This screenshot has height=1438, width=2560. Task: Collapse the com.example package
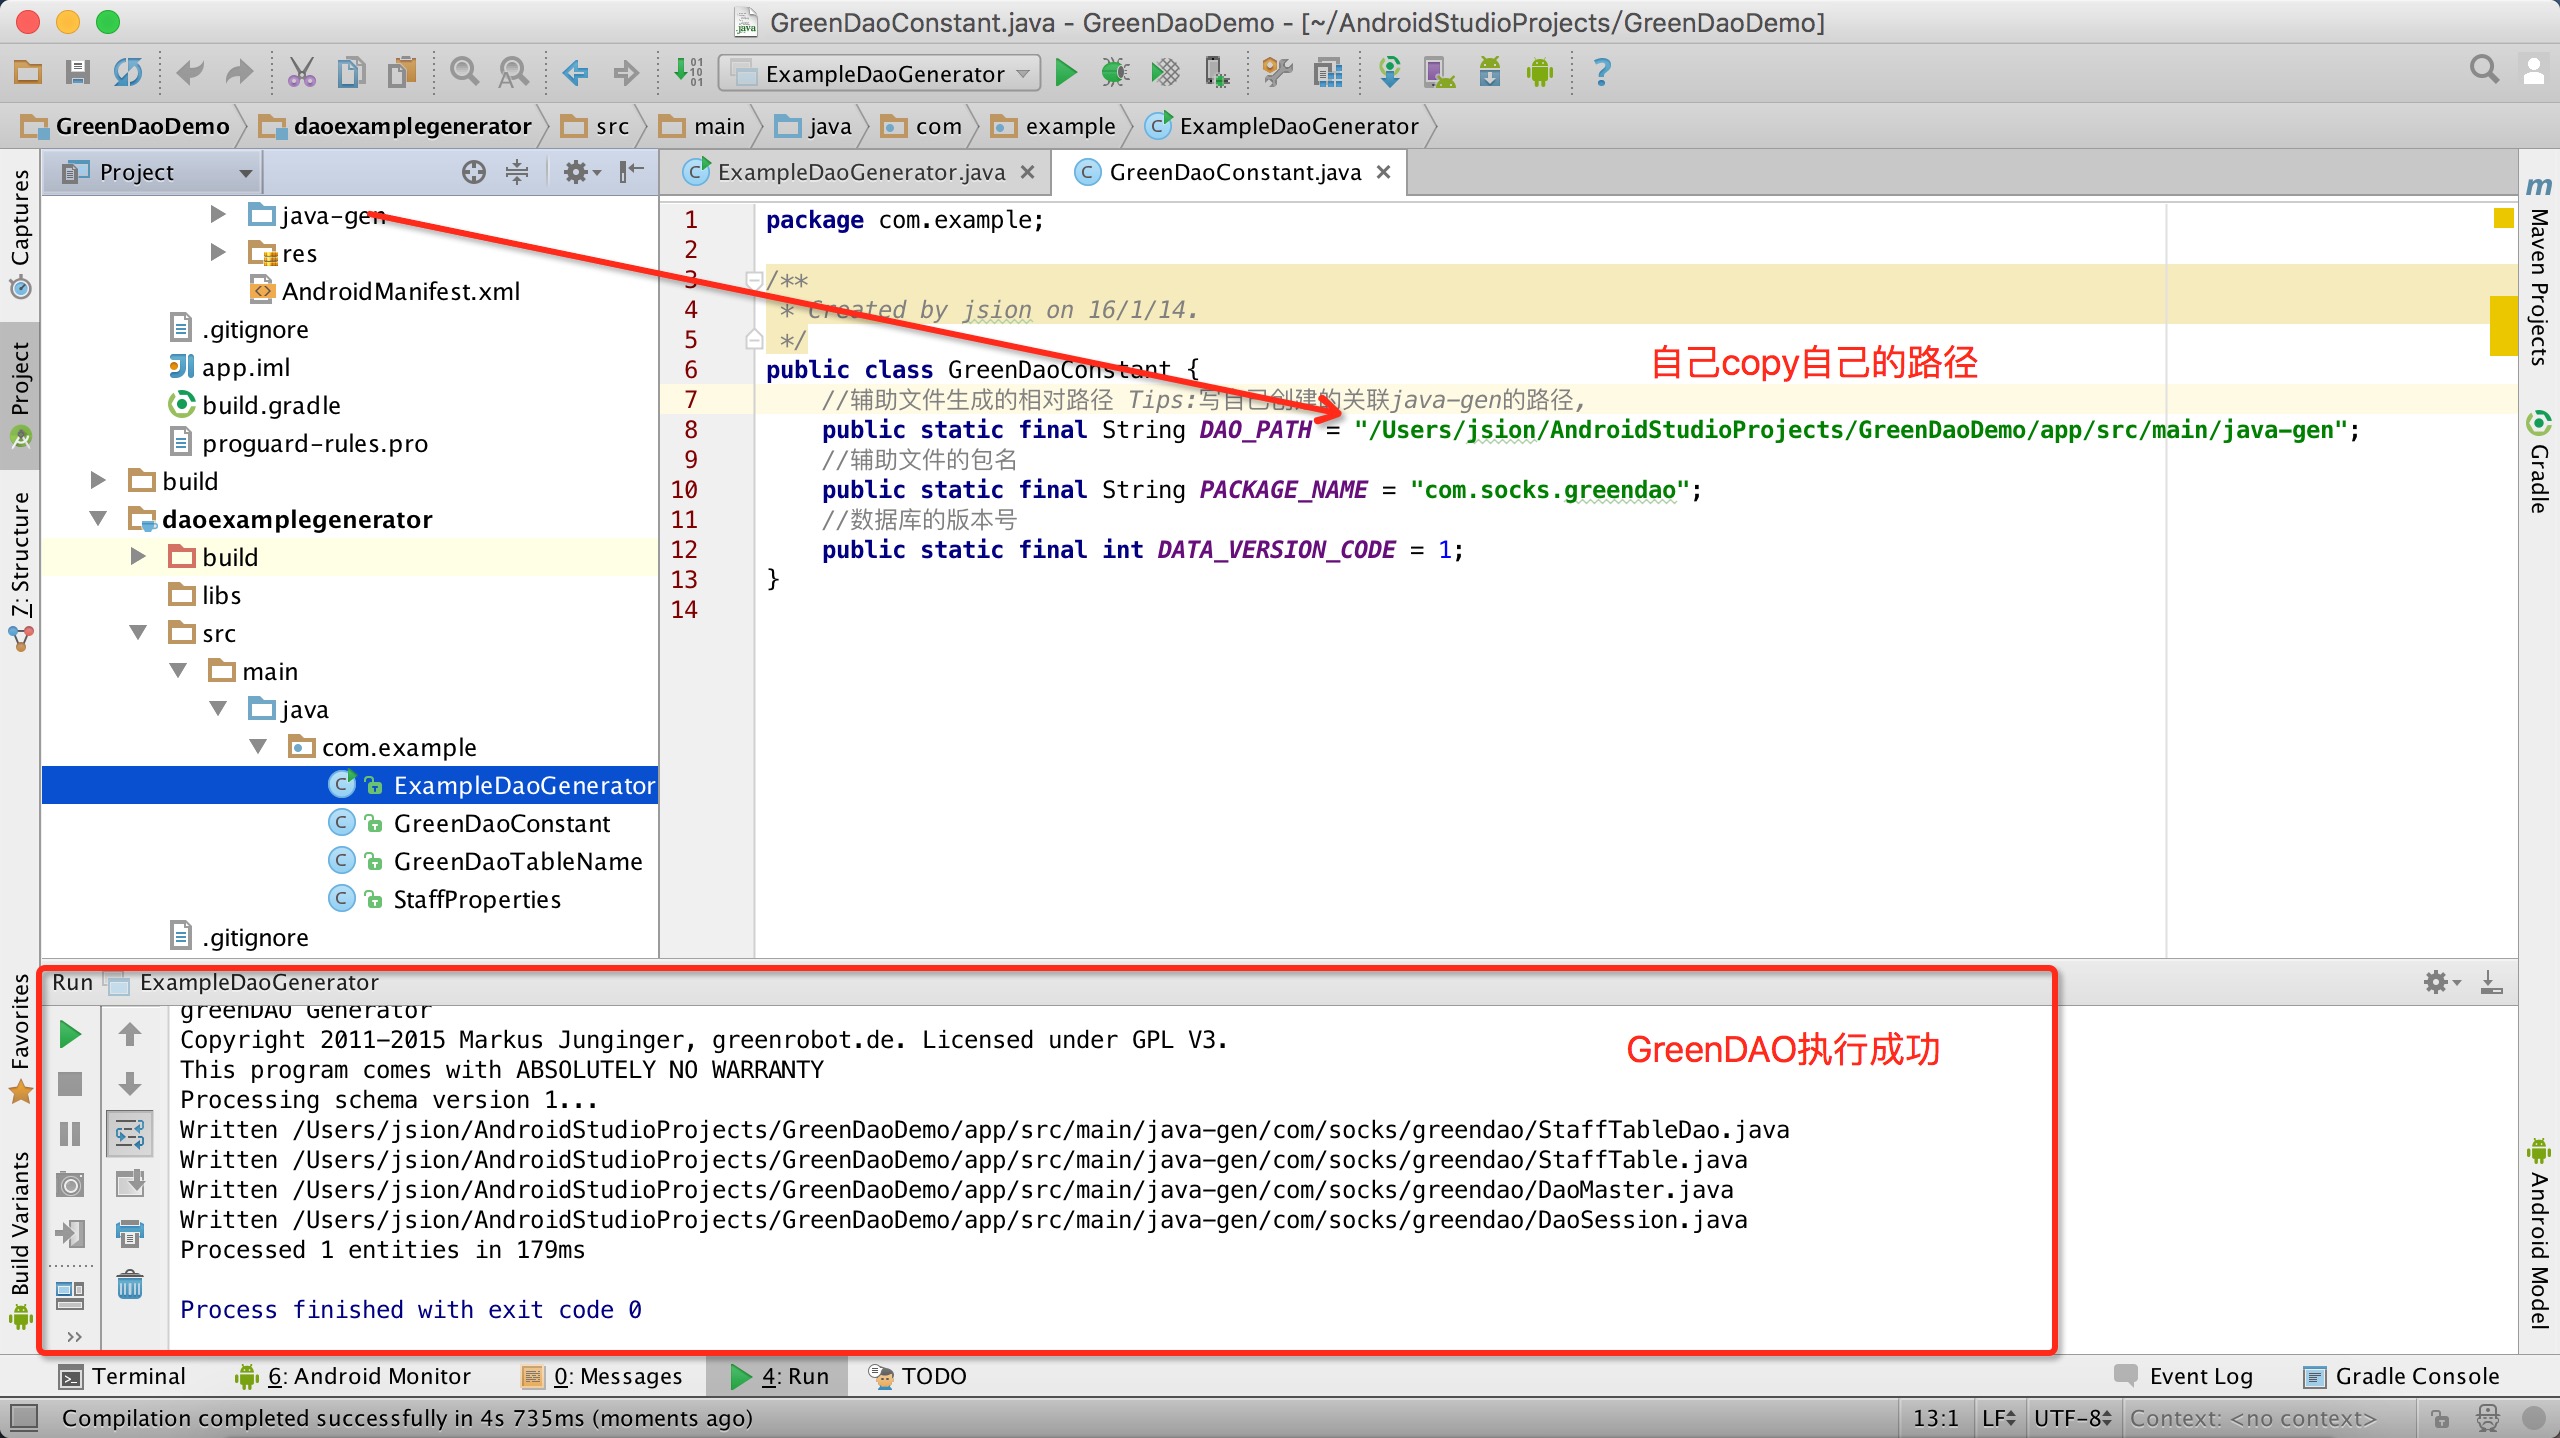click(258, 746)
